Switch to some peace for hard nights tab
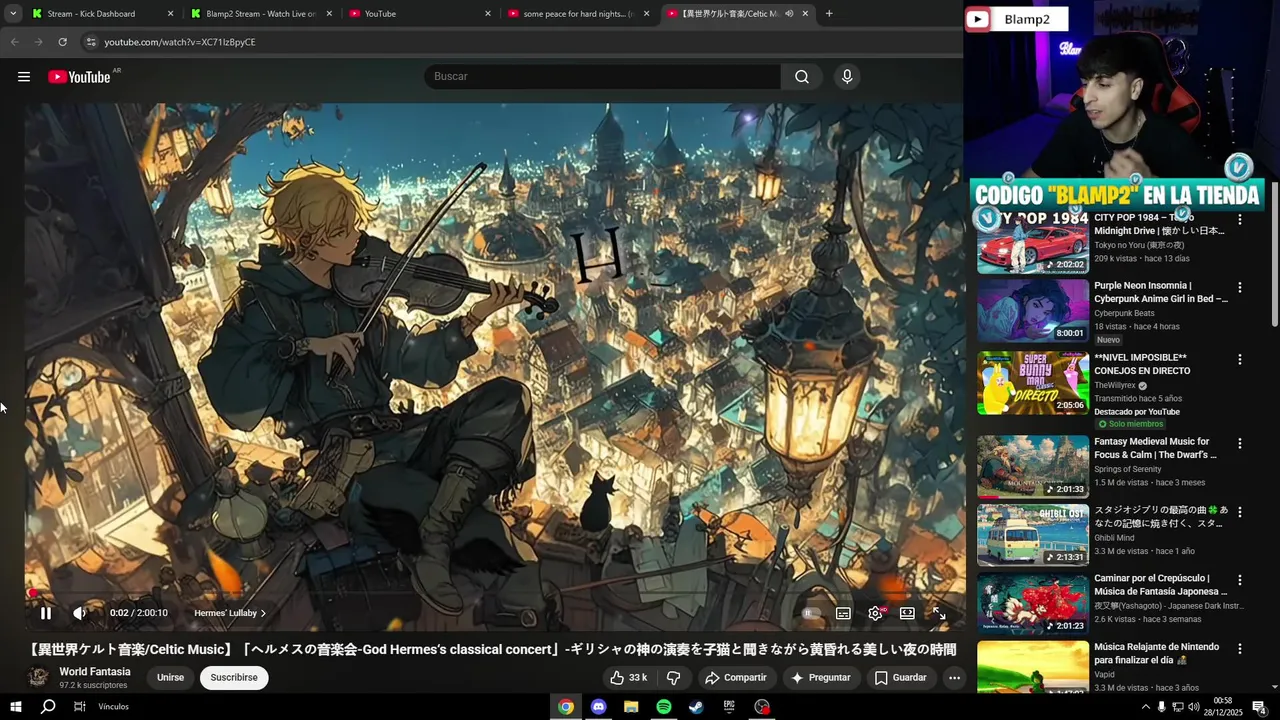This screenshot has width=1280, height=720. coord(578,14)
